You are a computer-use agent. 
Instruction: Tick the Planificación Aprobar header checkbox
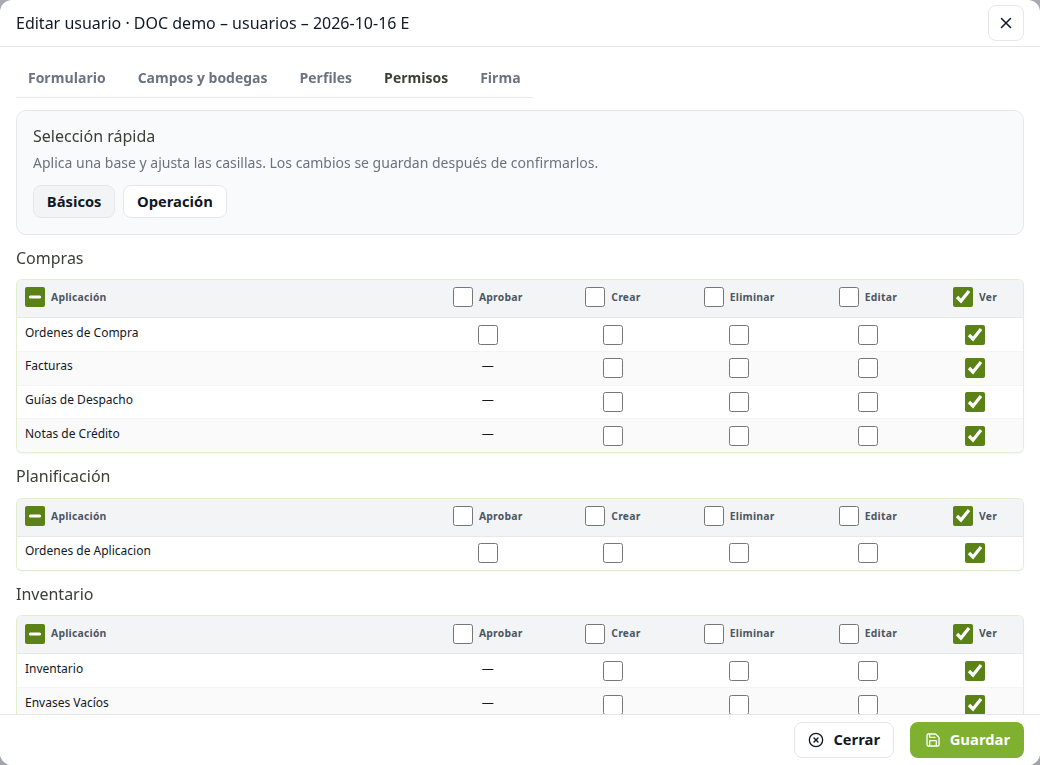[x=463, y=516]
